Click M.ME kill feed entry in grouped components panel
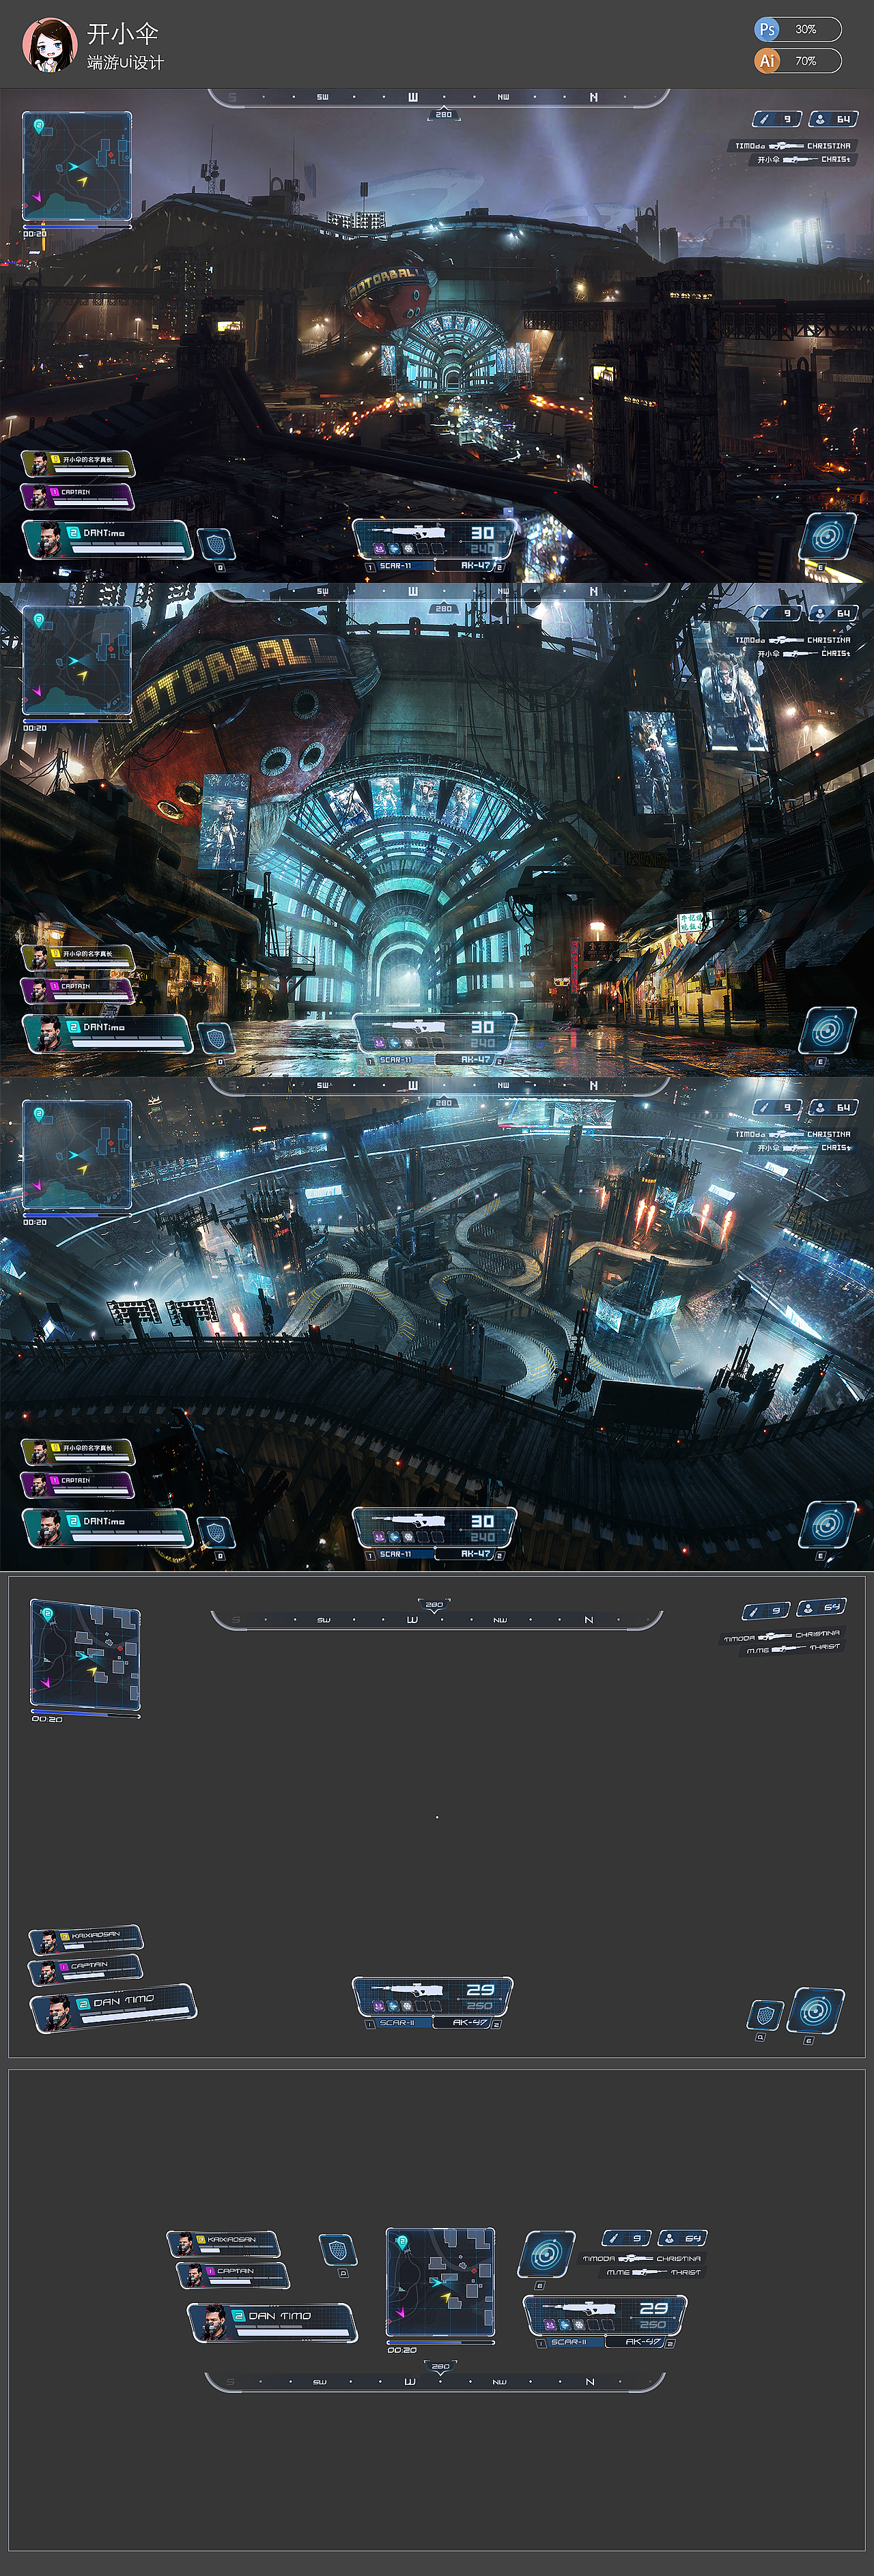 click(x=654, y=2272)
